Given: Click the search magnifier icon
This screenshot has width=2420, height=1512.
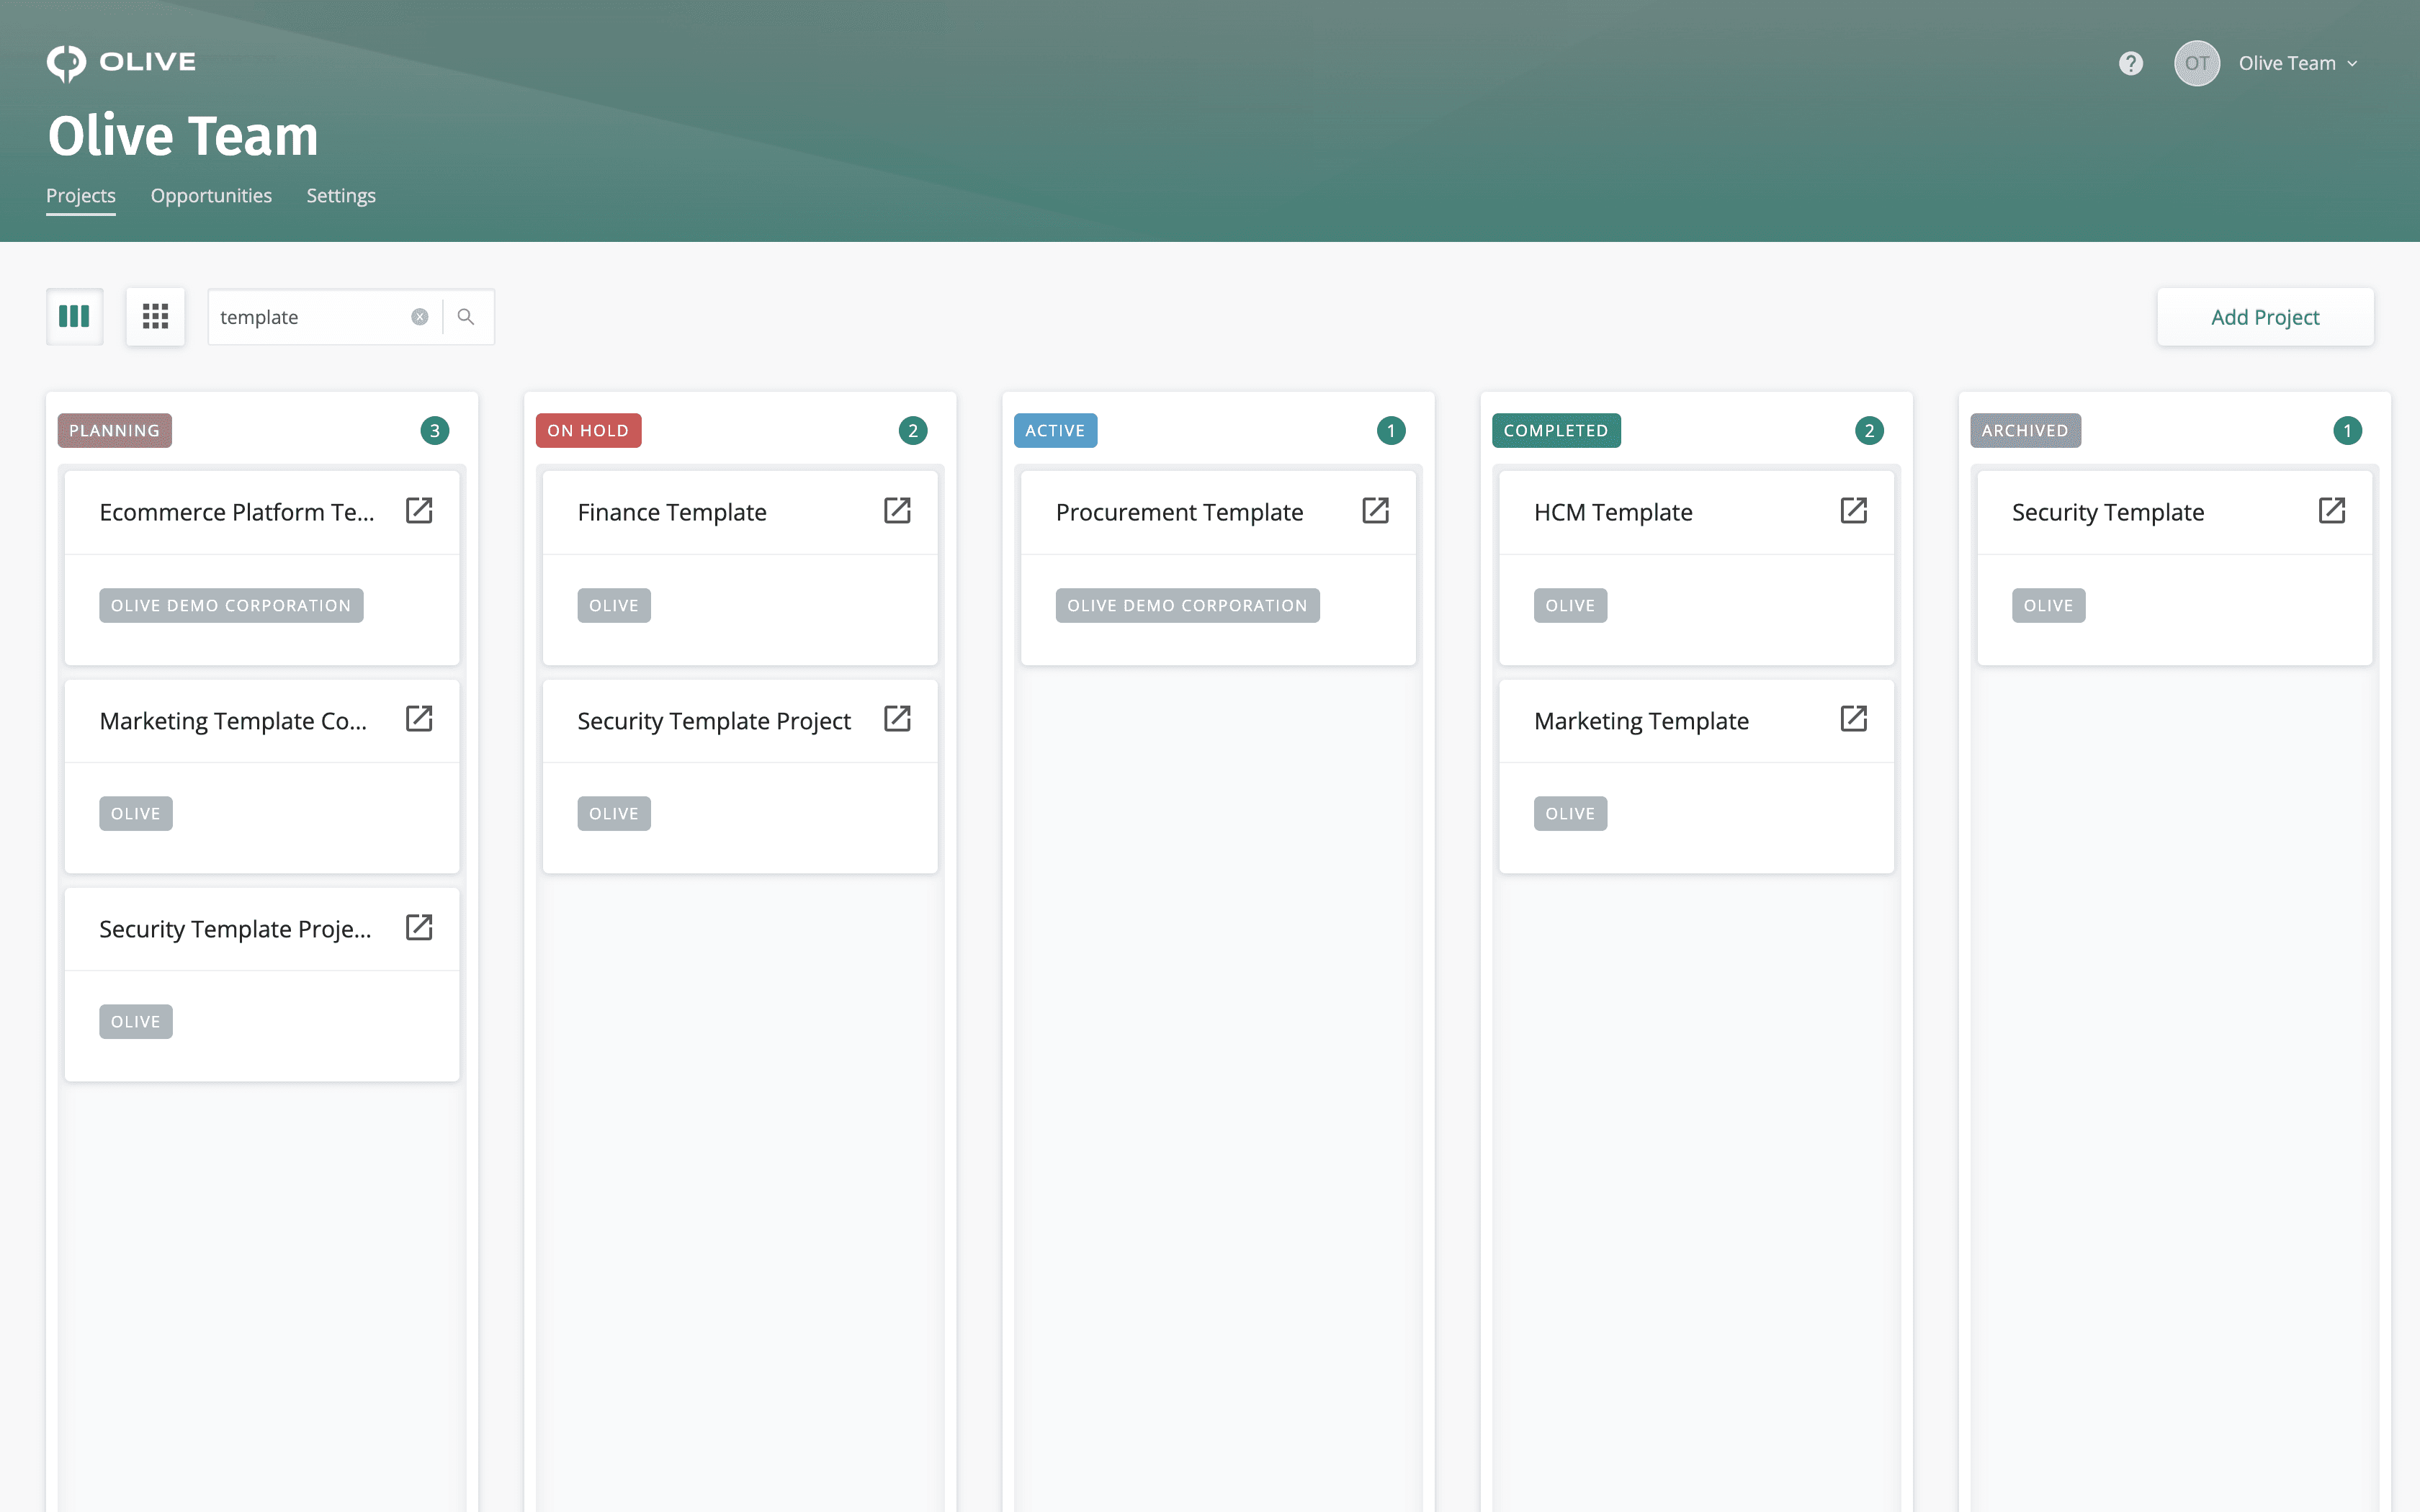Looking at the screenshot, I should pyautogui.click(x=466, y=317).
